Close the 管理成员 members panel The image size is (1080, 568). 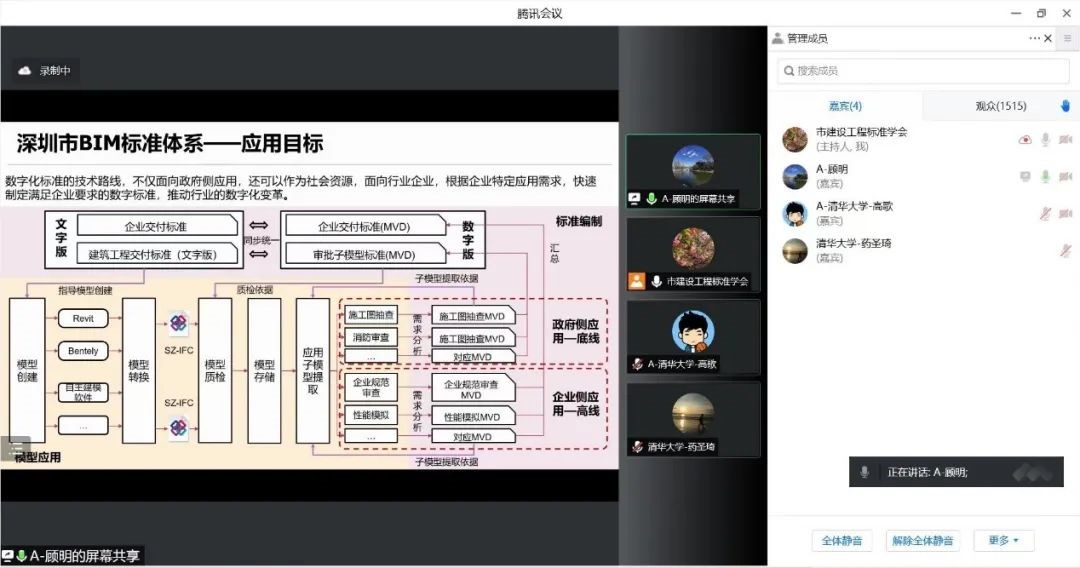coord(1048,39)
